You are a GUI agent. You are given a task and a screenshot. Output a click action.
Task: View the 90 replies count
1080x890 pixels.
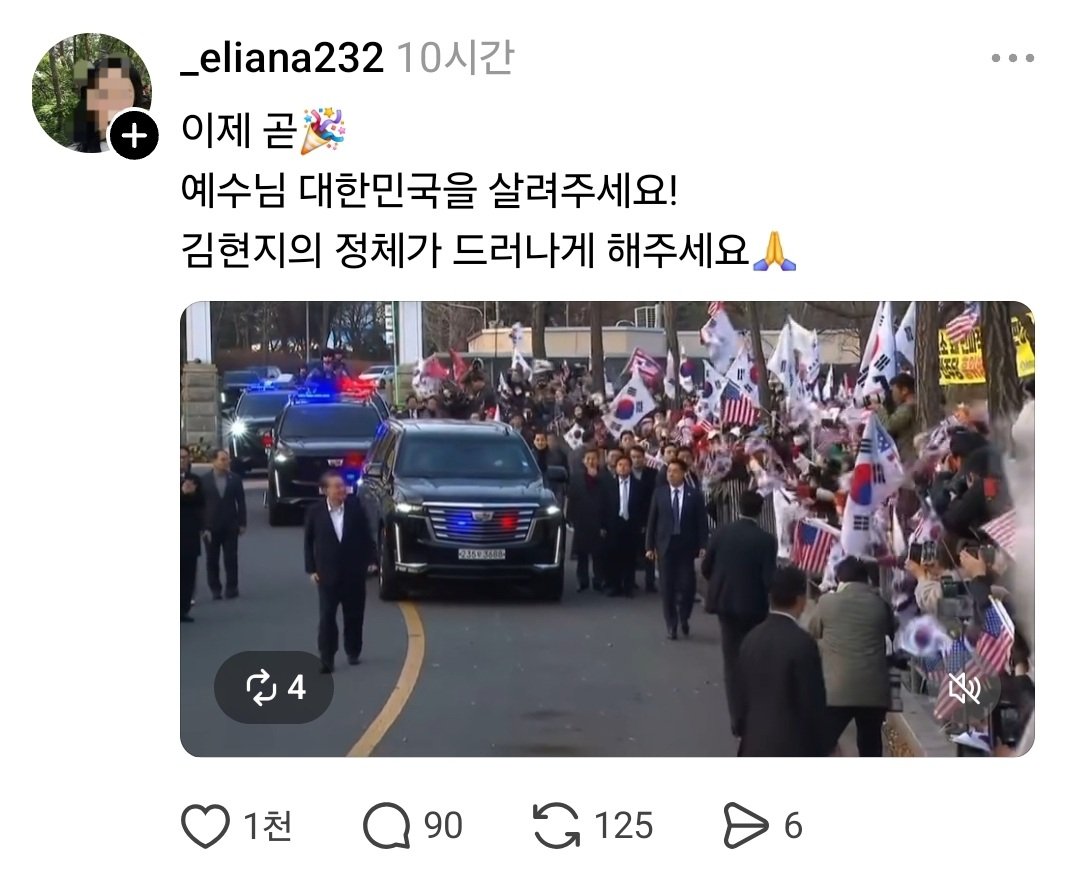tap(443, 825)
